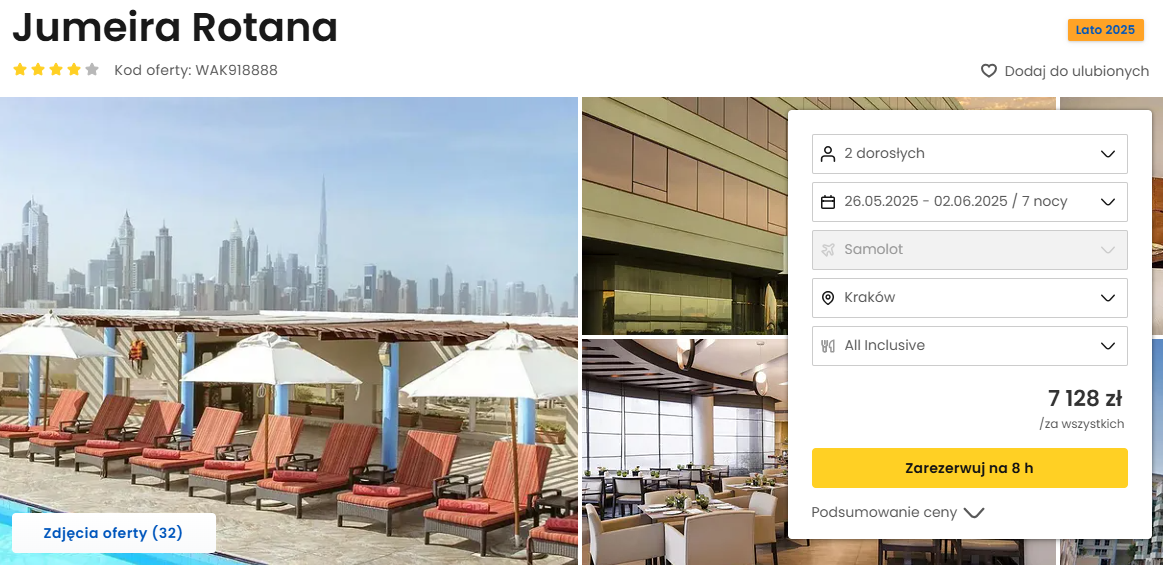The width and height of the screenshot is (1163, 565).
Task: Click the heart icon for favorites
Action: click(x=989, y=71)
